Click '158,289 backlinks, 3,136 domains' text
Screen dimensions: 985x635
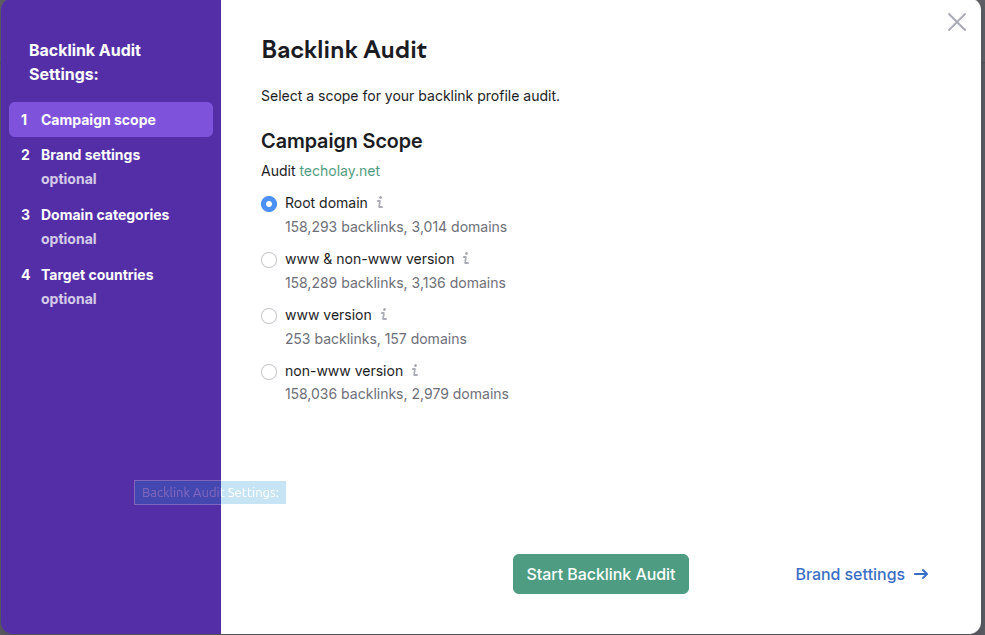395,283
